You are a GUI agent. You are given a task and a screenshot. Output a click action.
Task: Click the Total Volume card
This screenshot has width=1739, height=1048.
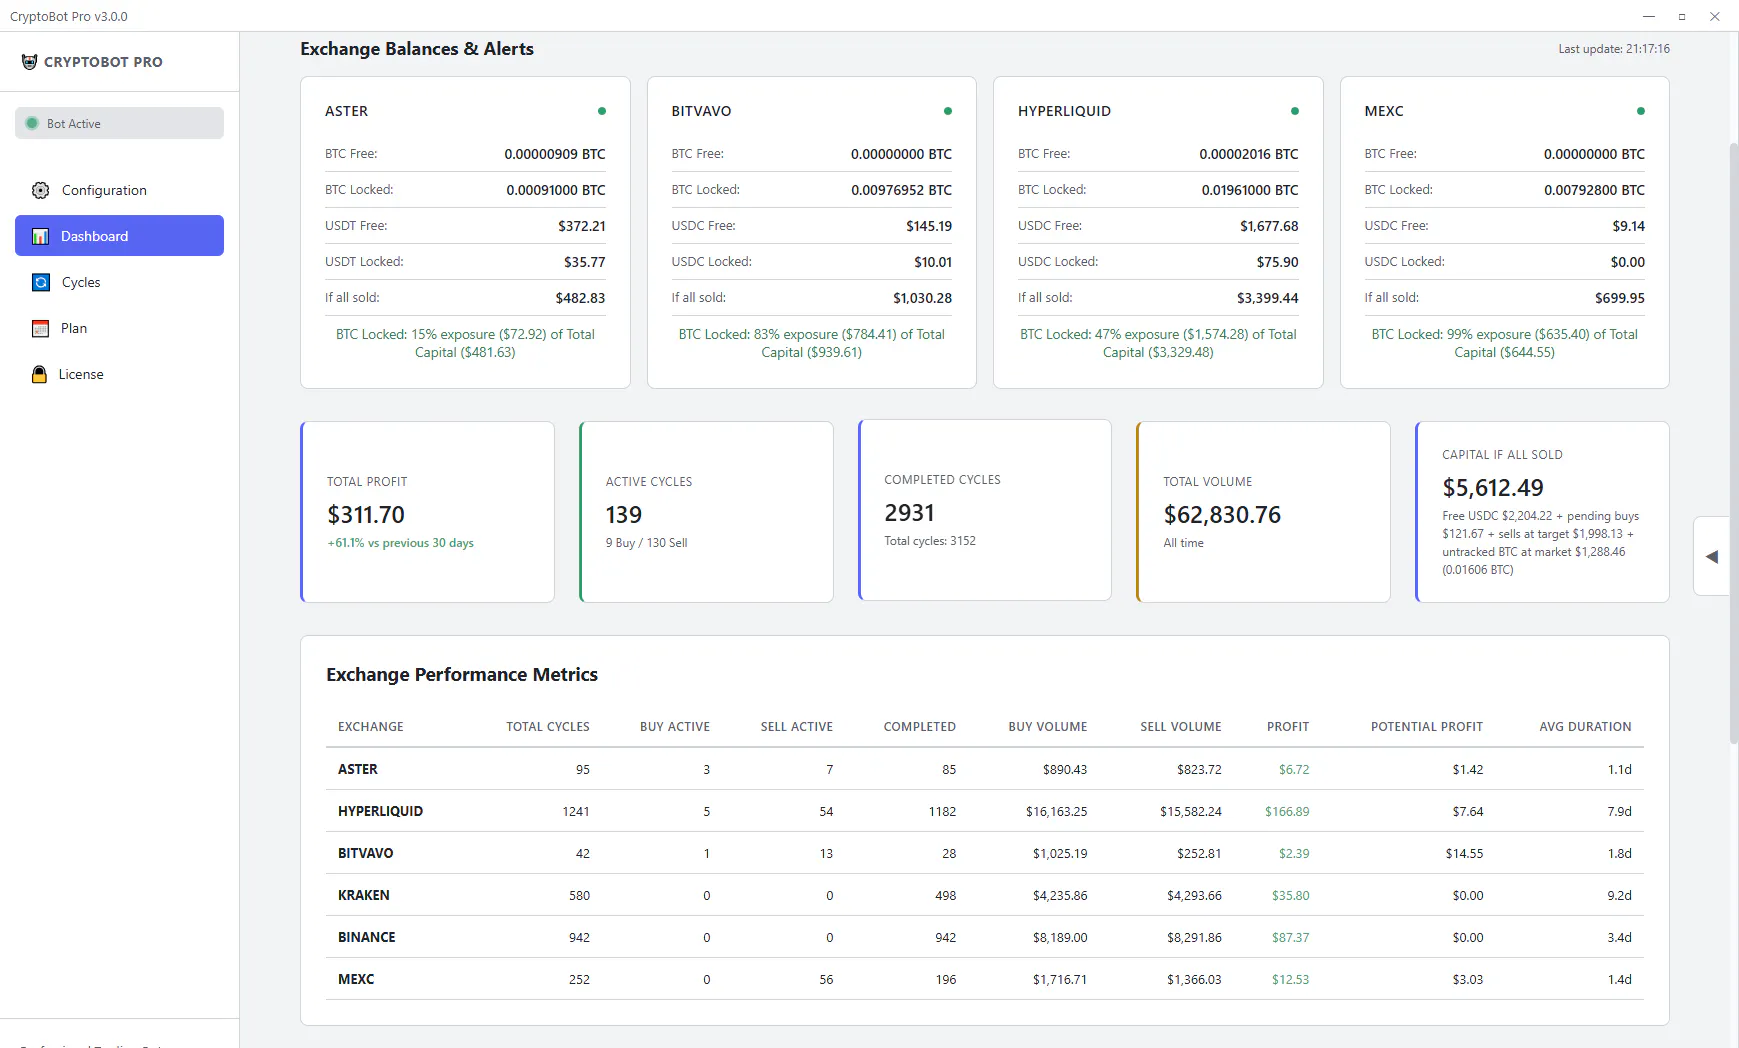pyautogui.click(x=1263, y=512)
